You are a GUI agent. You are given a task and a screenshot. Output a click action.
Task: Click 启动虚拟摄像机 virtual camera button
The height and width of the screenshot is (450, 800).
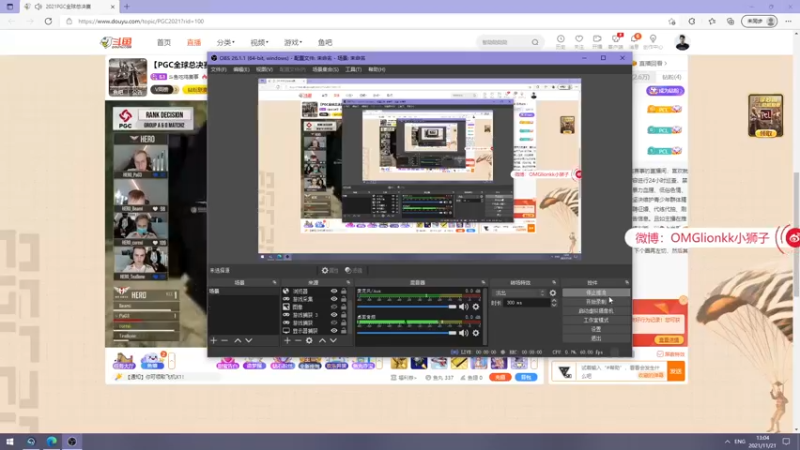coord(596,311)
